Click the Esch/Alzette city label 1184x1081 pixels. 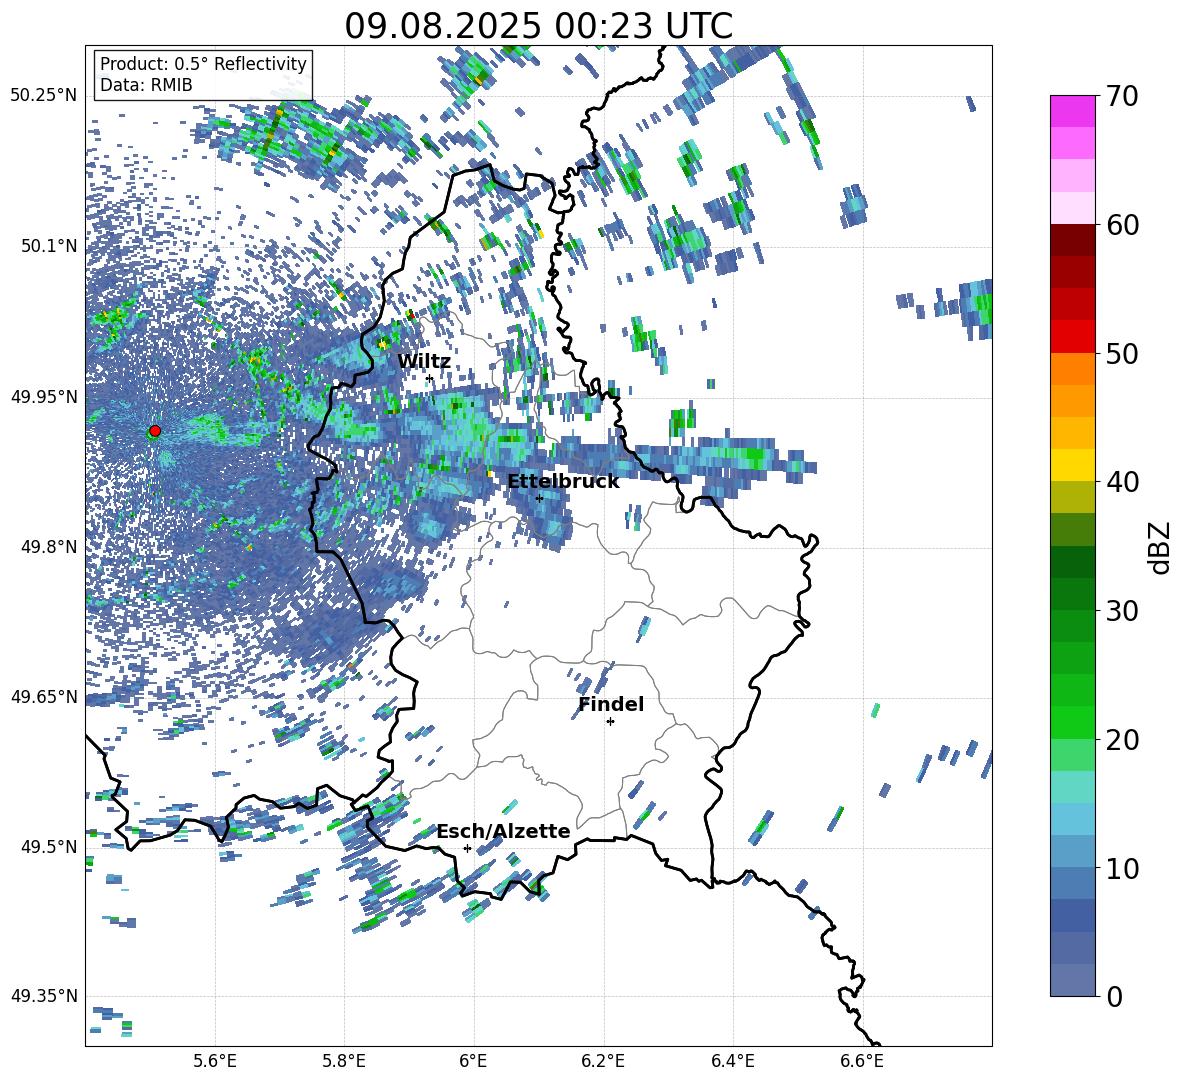504,831
